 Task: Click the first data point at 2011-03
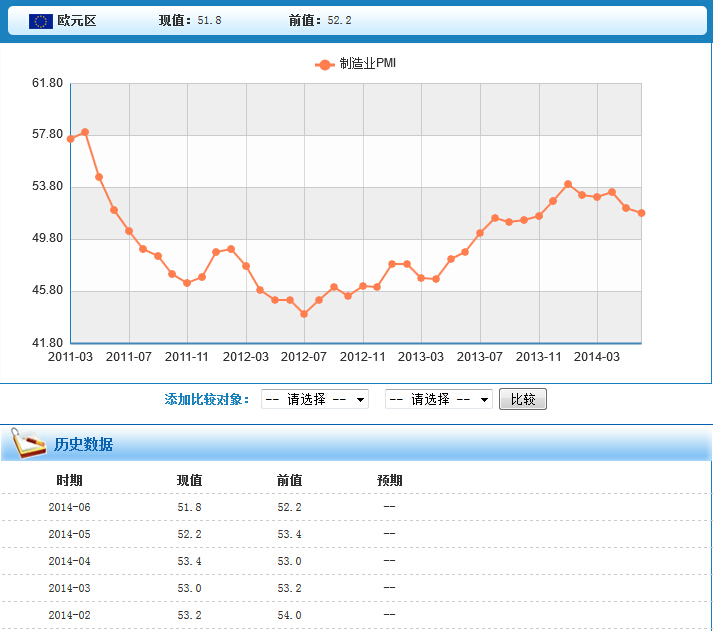pyautogui.click(x=70, y=139)
